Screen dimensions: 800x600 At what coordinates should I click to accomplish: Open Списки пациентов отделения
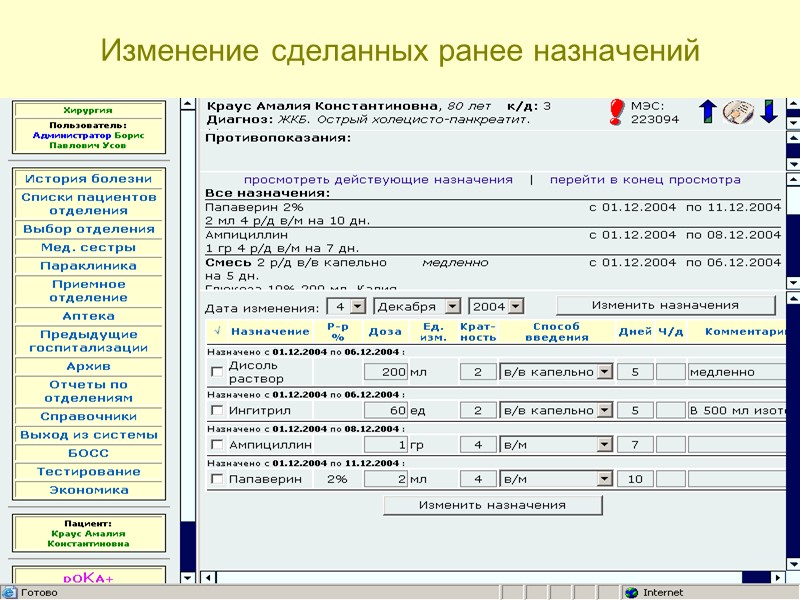coord(89,204)
